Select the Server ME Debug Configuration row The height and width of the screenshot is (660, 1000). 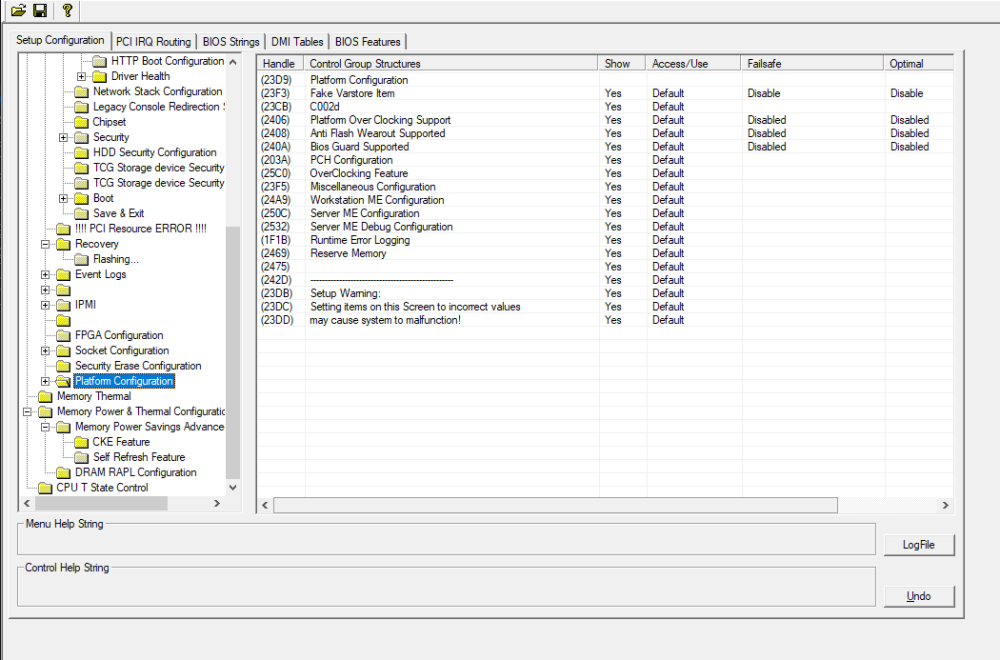coord(605,227)
